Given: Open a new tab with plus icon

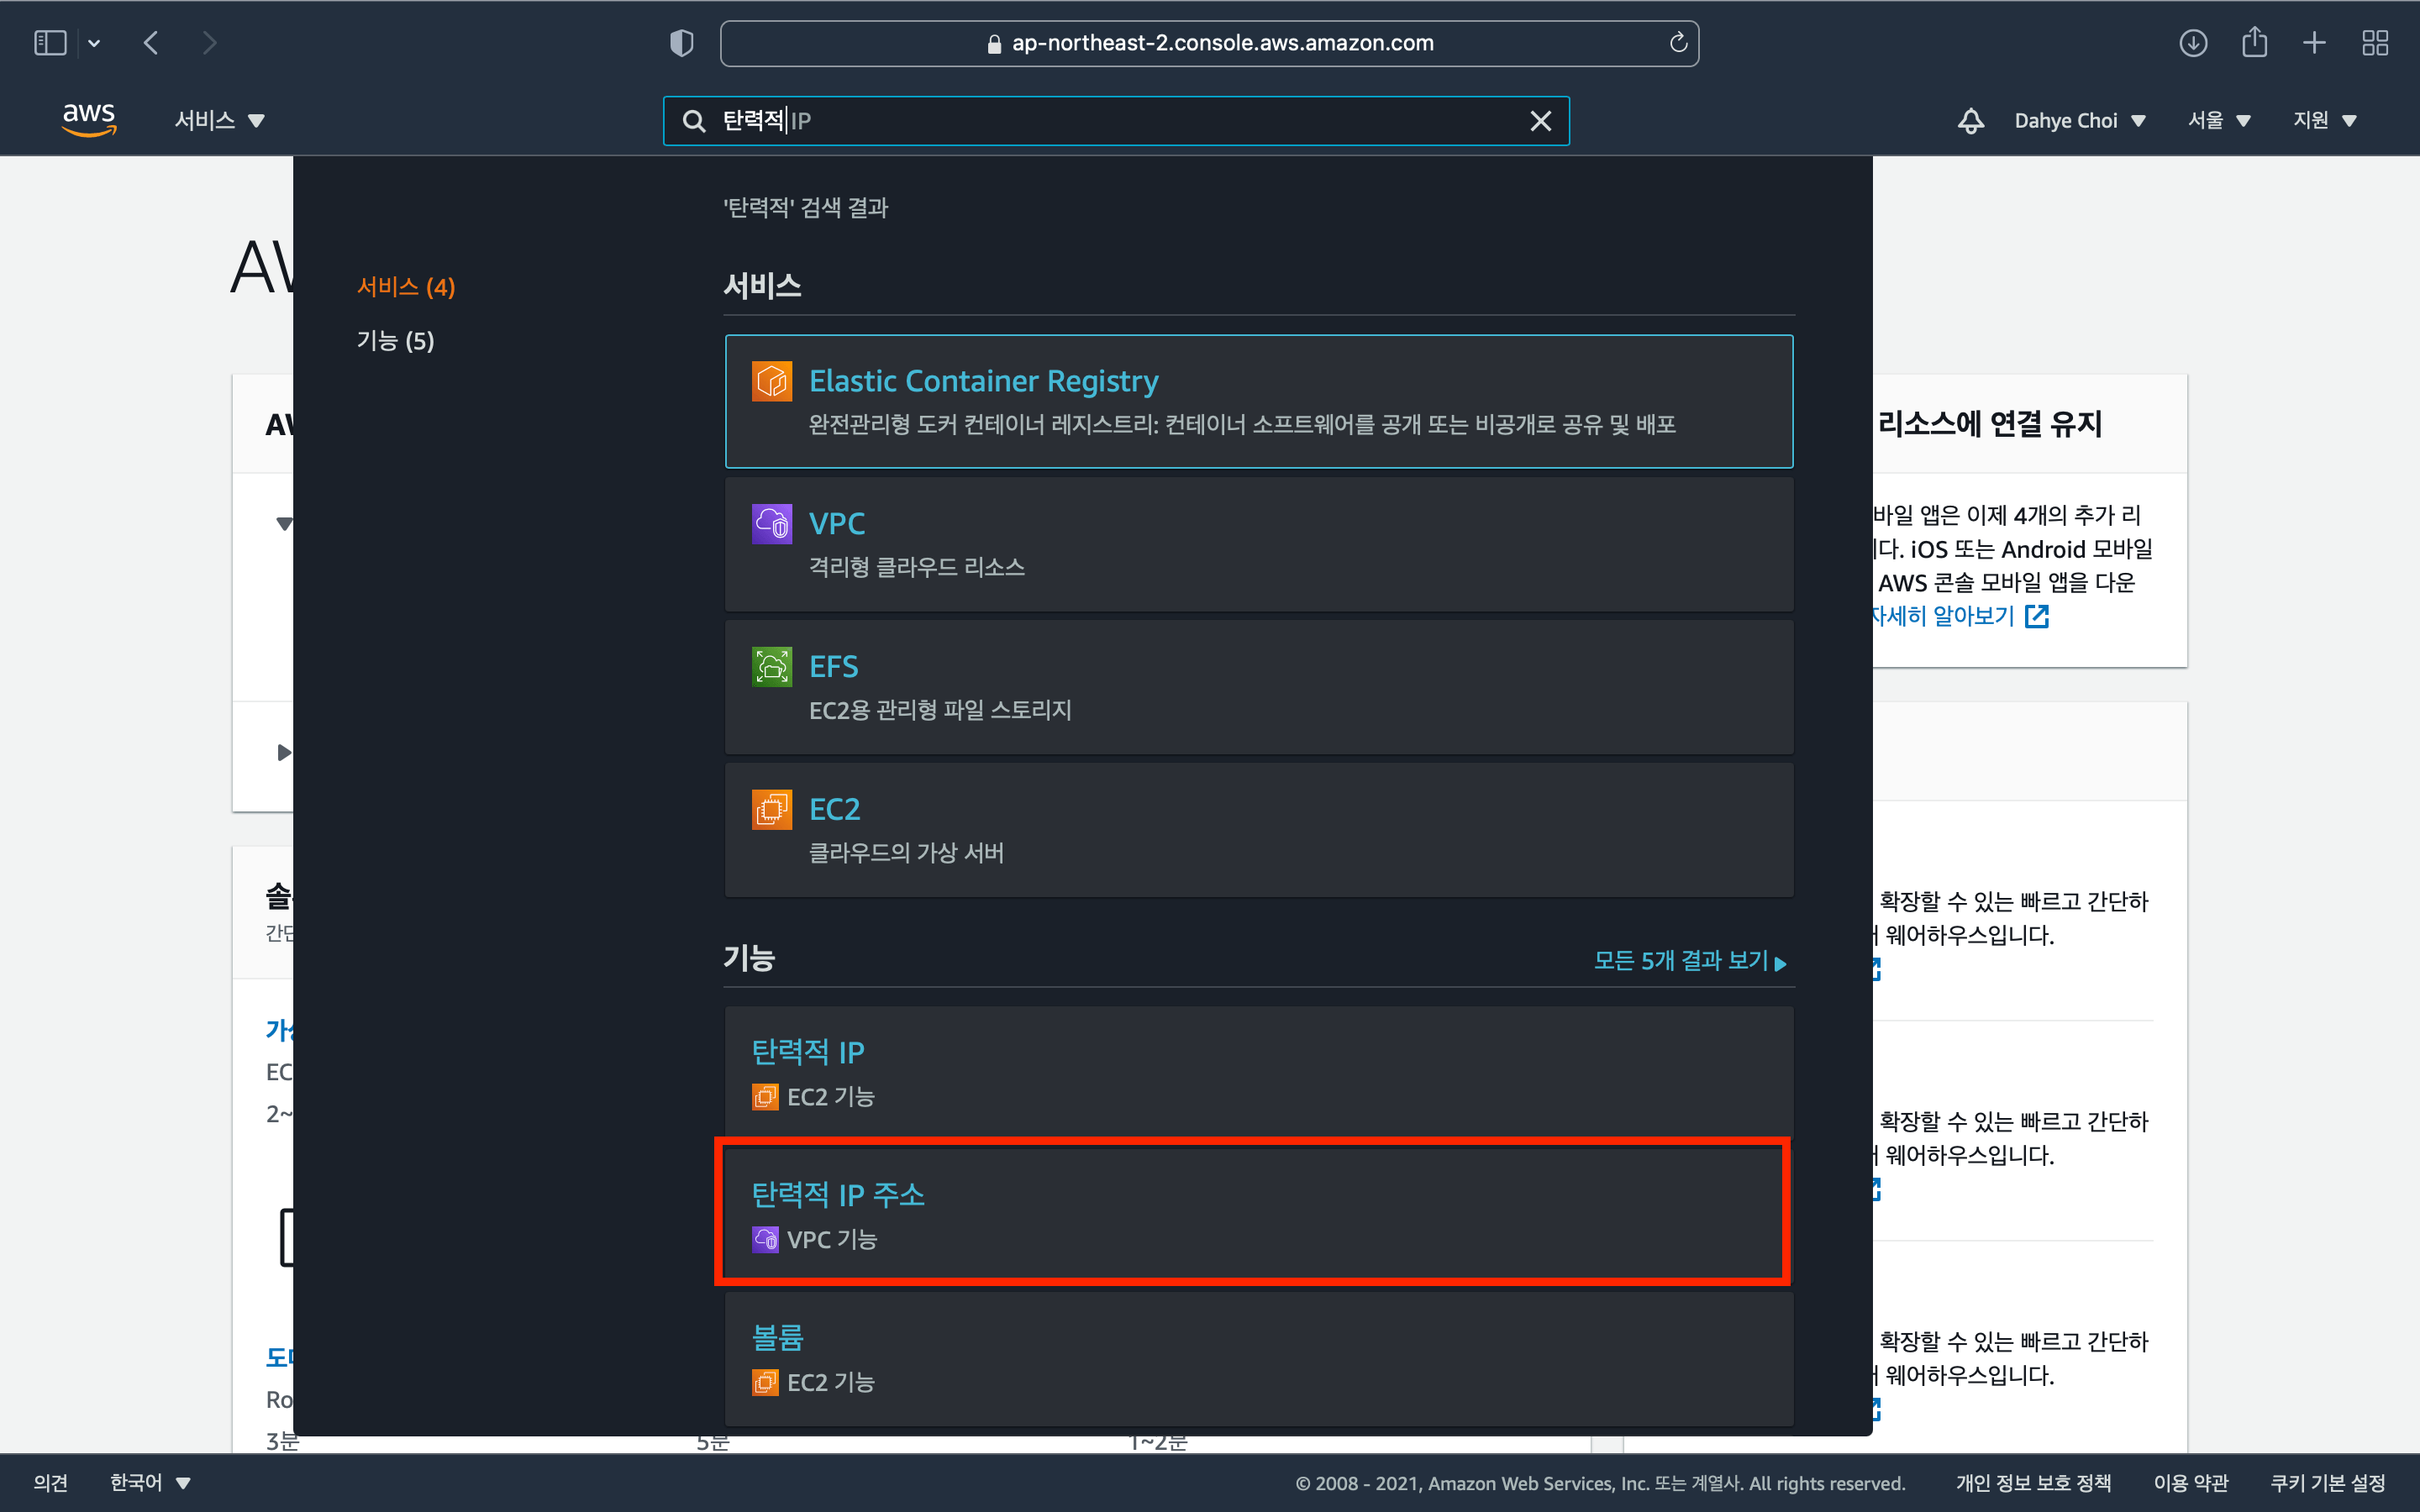Looking at the screenshot, I should 2314,43.
